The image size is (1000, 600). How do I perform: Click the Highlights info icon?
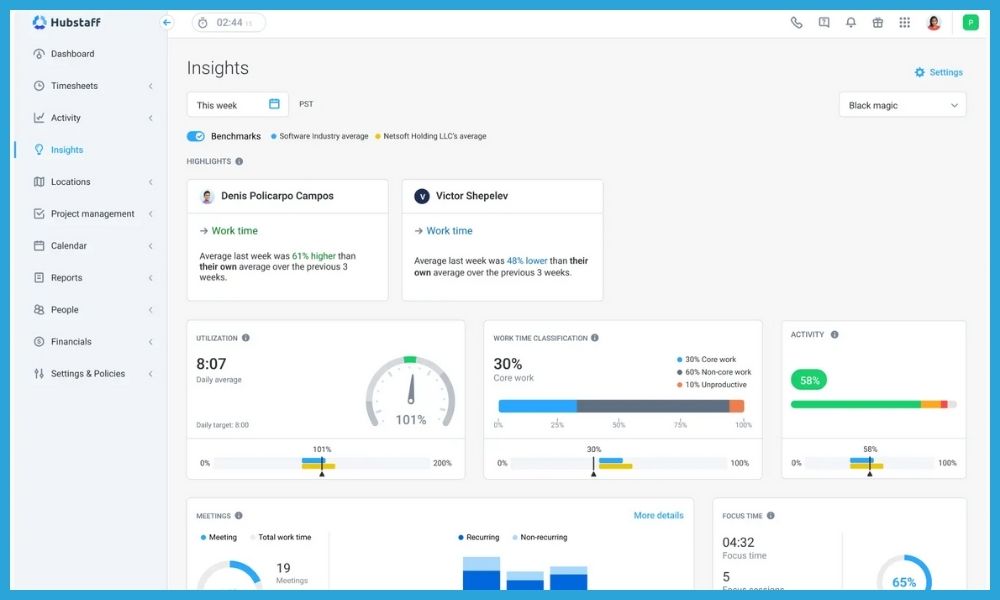click(x=239, y=161)
